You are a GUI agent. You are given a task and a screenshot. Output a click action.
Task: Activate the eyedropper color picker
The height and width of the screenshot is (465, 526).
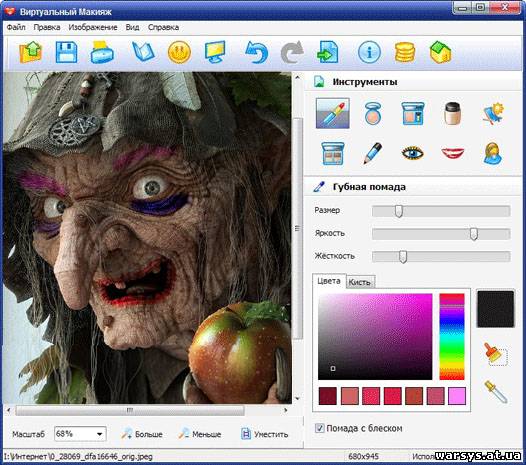tap(496, 392)
